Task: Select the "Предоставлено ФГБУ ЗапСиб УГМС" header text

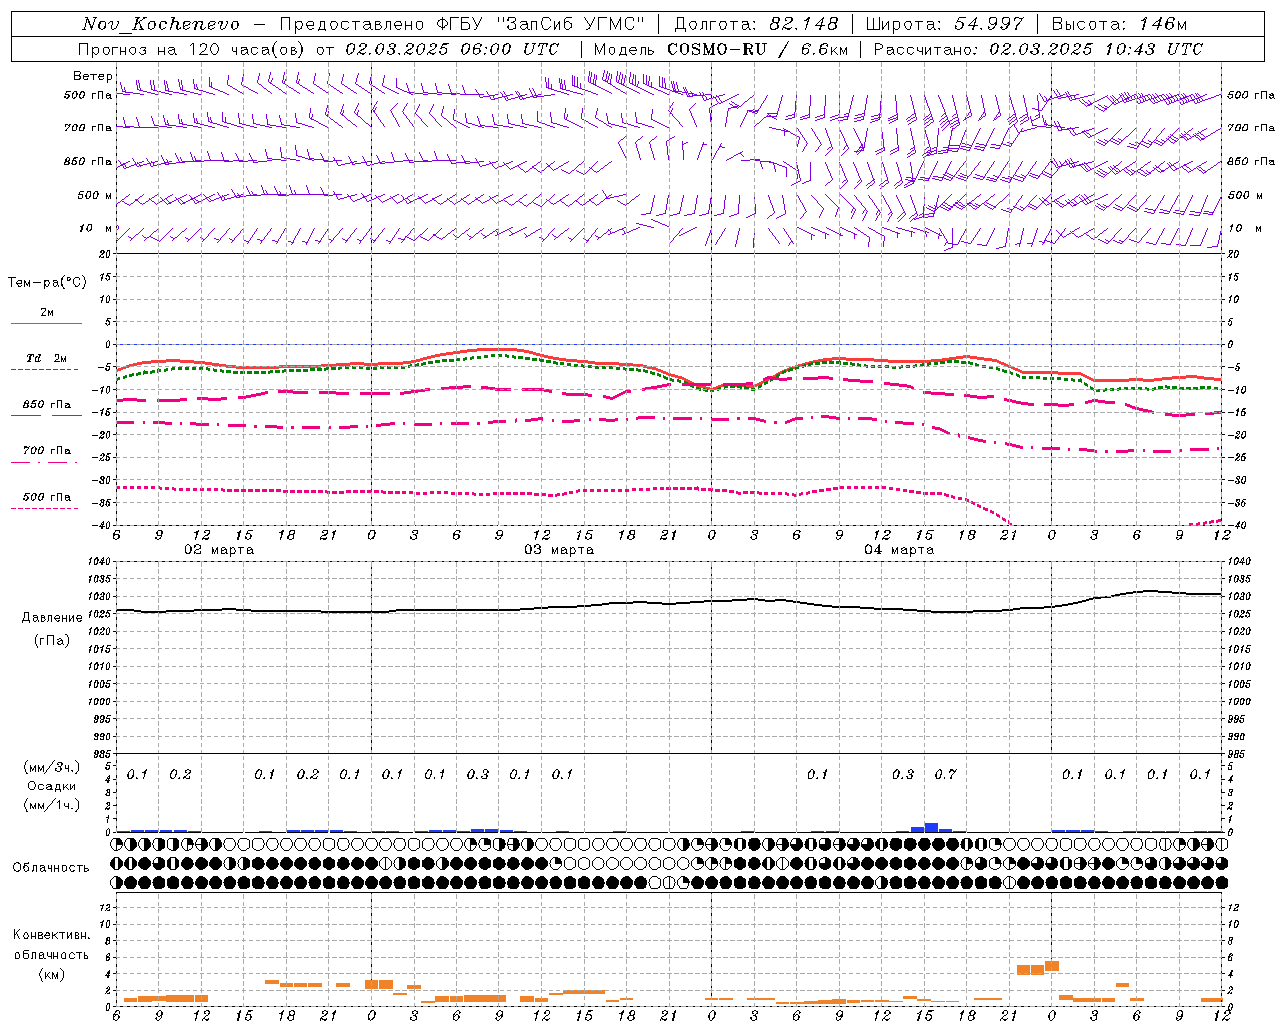Action: (x=462, y=24)
